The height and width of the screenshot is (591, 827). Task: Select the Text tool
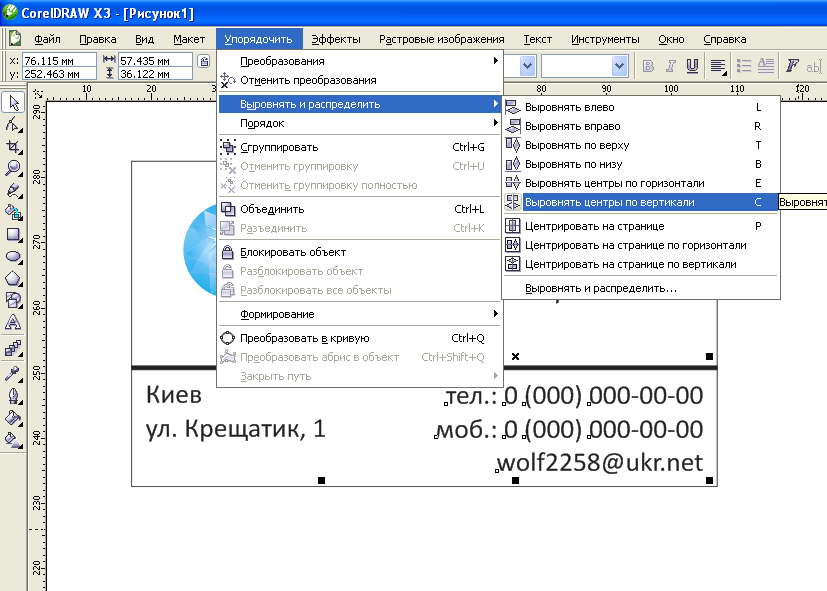click(x=13, y=323)
